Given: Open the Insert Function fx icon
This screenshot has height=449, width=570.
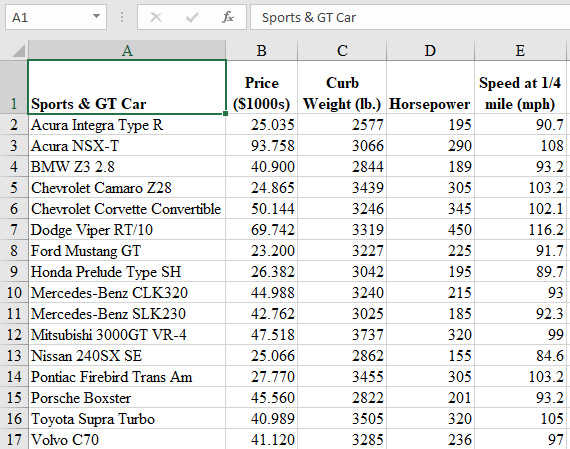Looking at the screenshot, I should 228,17.
